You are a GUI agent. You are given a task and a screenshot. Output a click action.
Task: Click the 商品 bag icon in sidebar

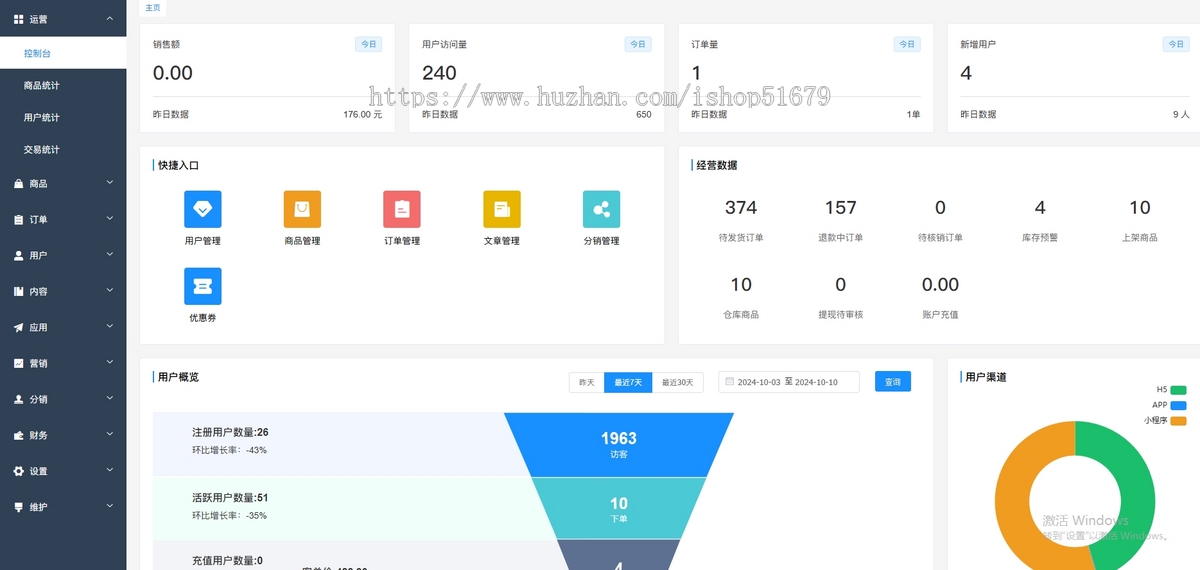click(x=18, y=183)
